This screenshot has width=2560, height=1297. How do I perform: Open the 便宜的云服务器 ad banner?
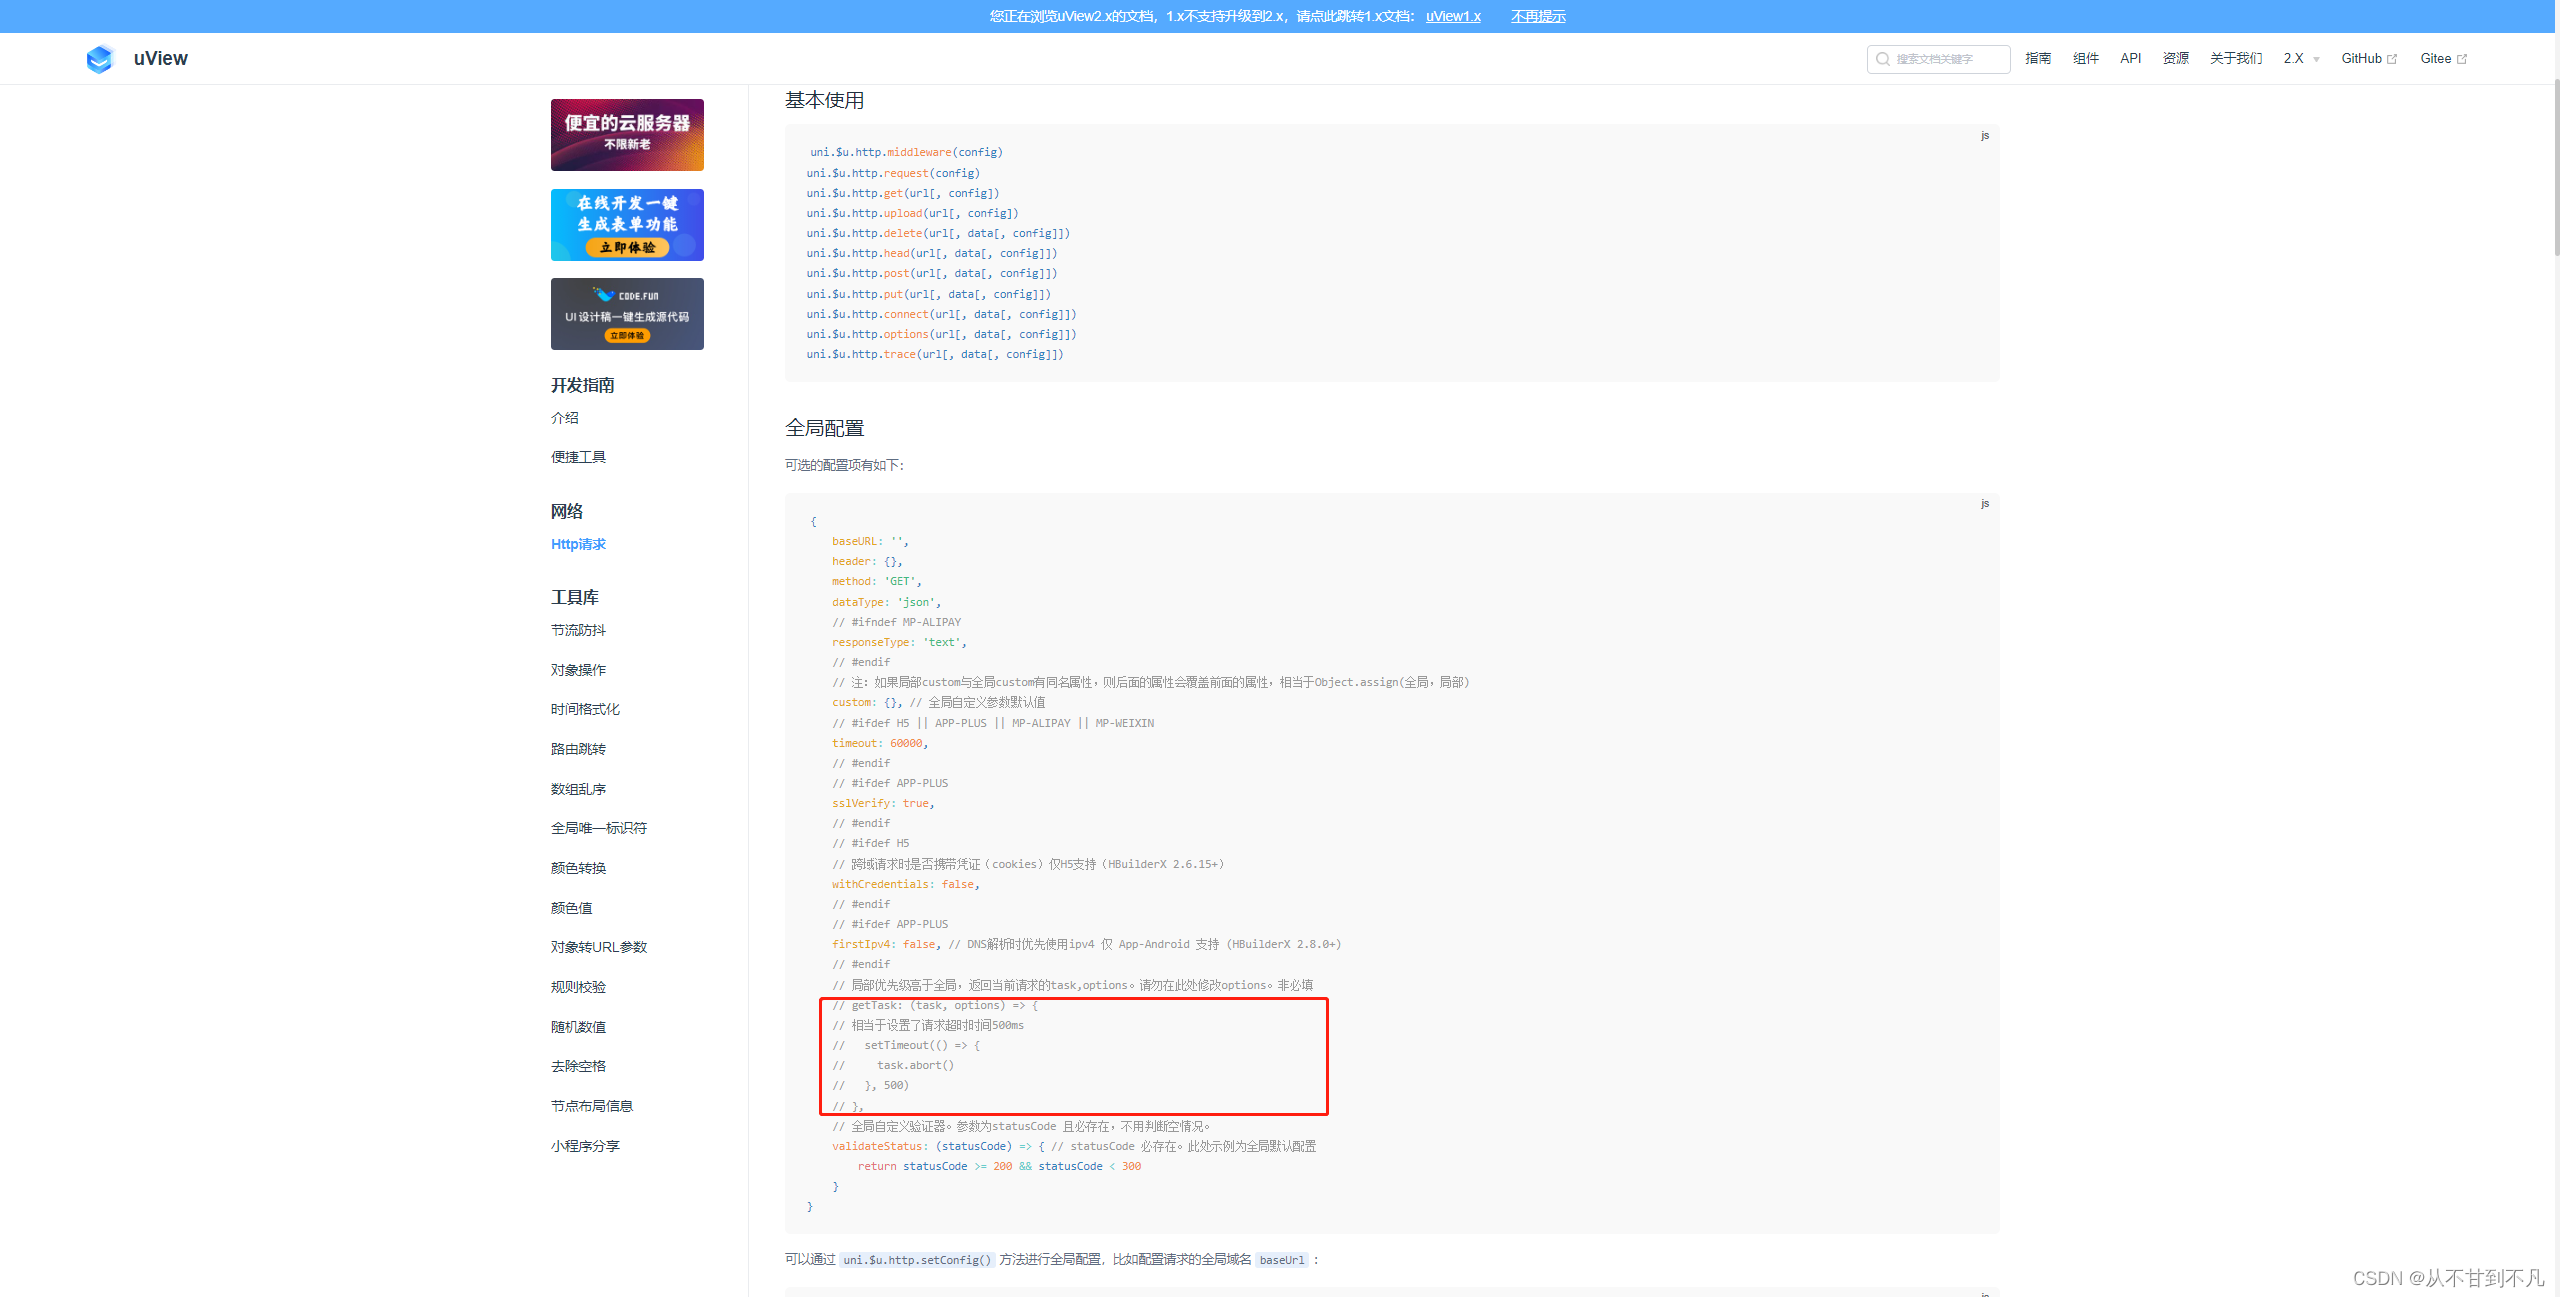627,135
